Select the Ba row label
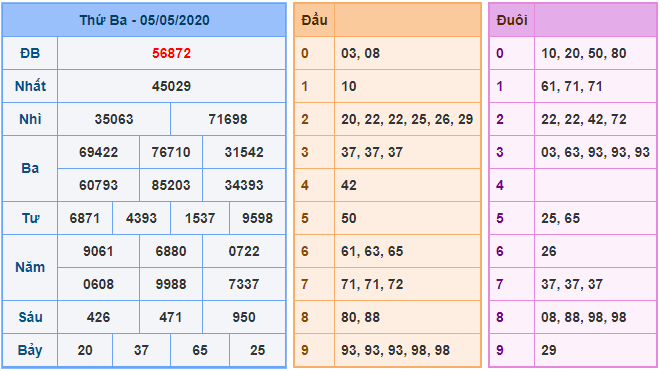 point(30,168)
